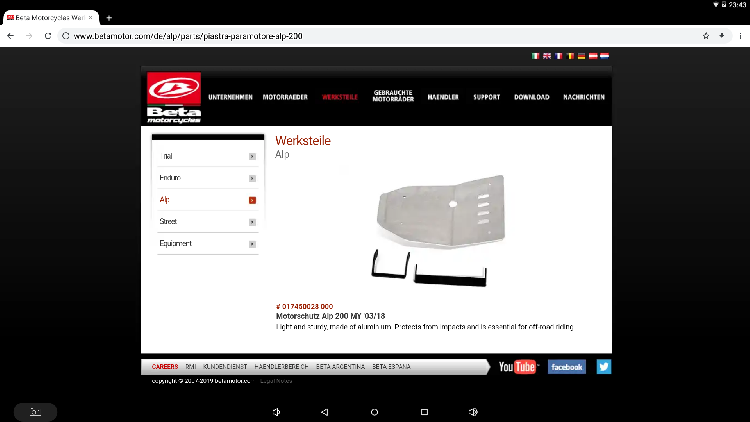Open a new browser tab with plus
Viewport: 750px width, 422px height.
click(109, 18)
